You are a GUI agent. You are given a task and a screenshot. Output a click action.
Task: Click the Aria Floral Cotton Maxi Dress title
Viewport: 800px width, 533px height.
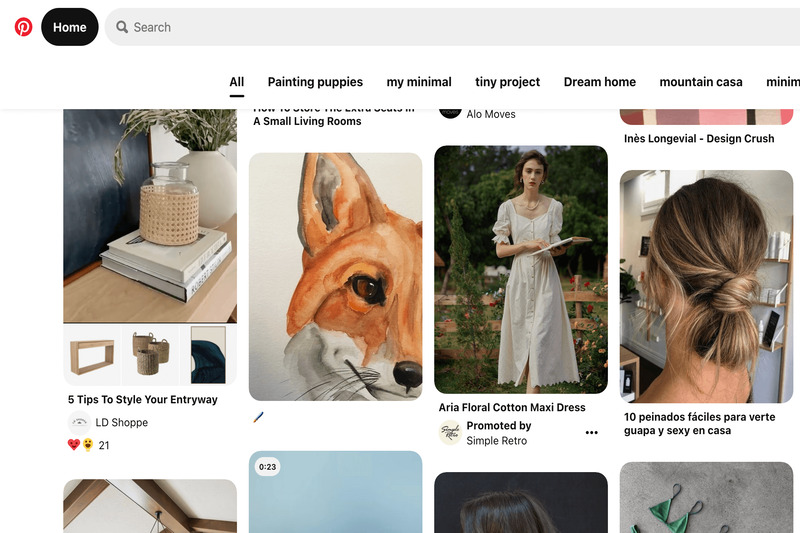click(x=512, y=408)
